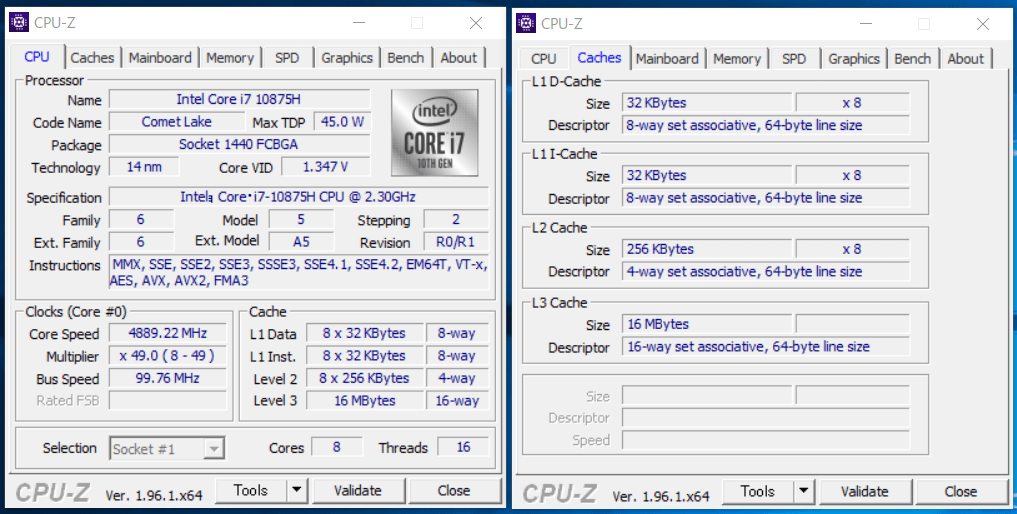1017x514 pixels.
Task: Click the Revision value R0/R1
Action: (x=456, y=242)
